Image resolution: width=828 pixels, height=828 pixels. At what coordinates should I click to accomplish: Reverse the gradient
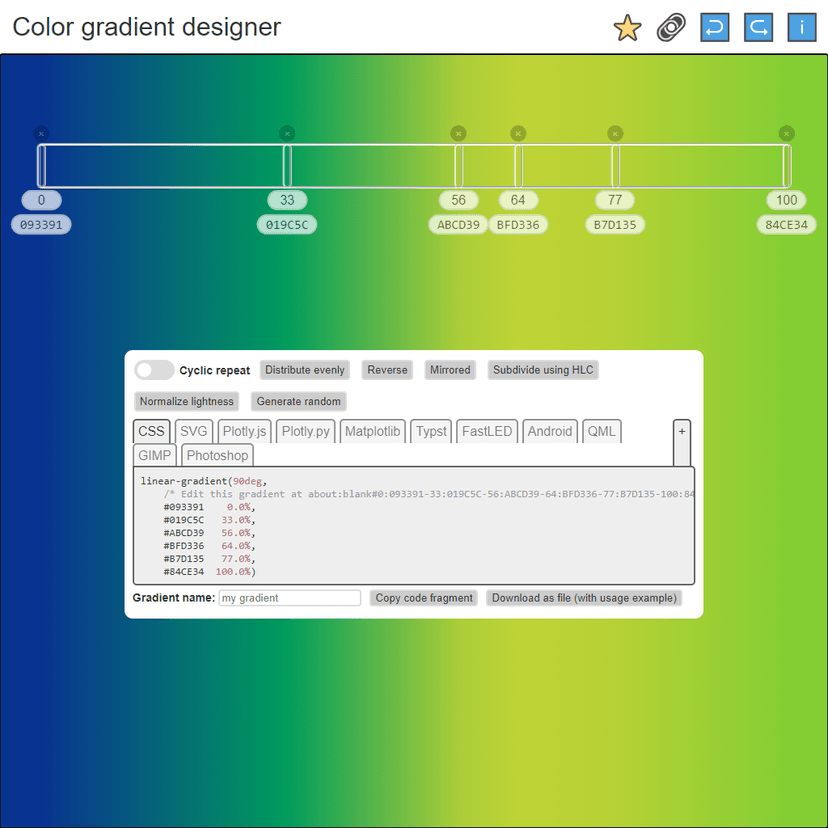point(387,369)
